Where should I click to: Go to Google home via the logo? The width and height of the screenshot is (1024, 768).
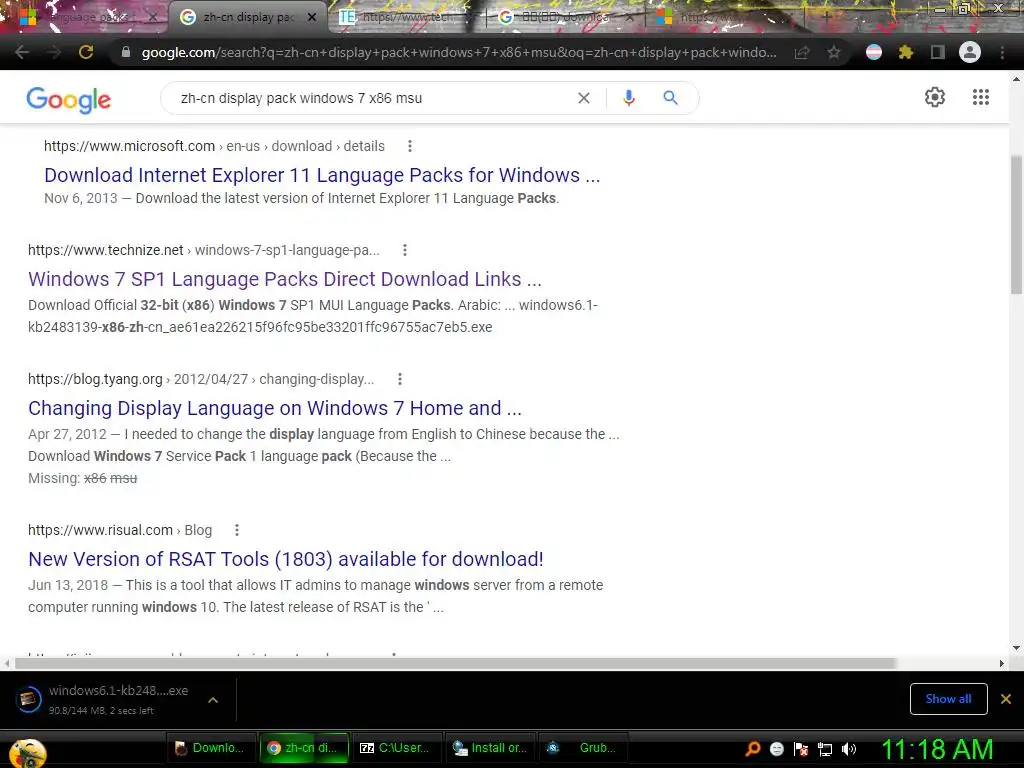point(69,99)
